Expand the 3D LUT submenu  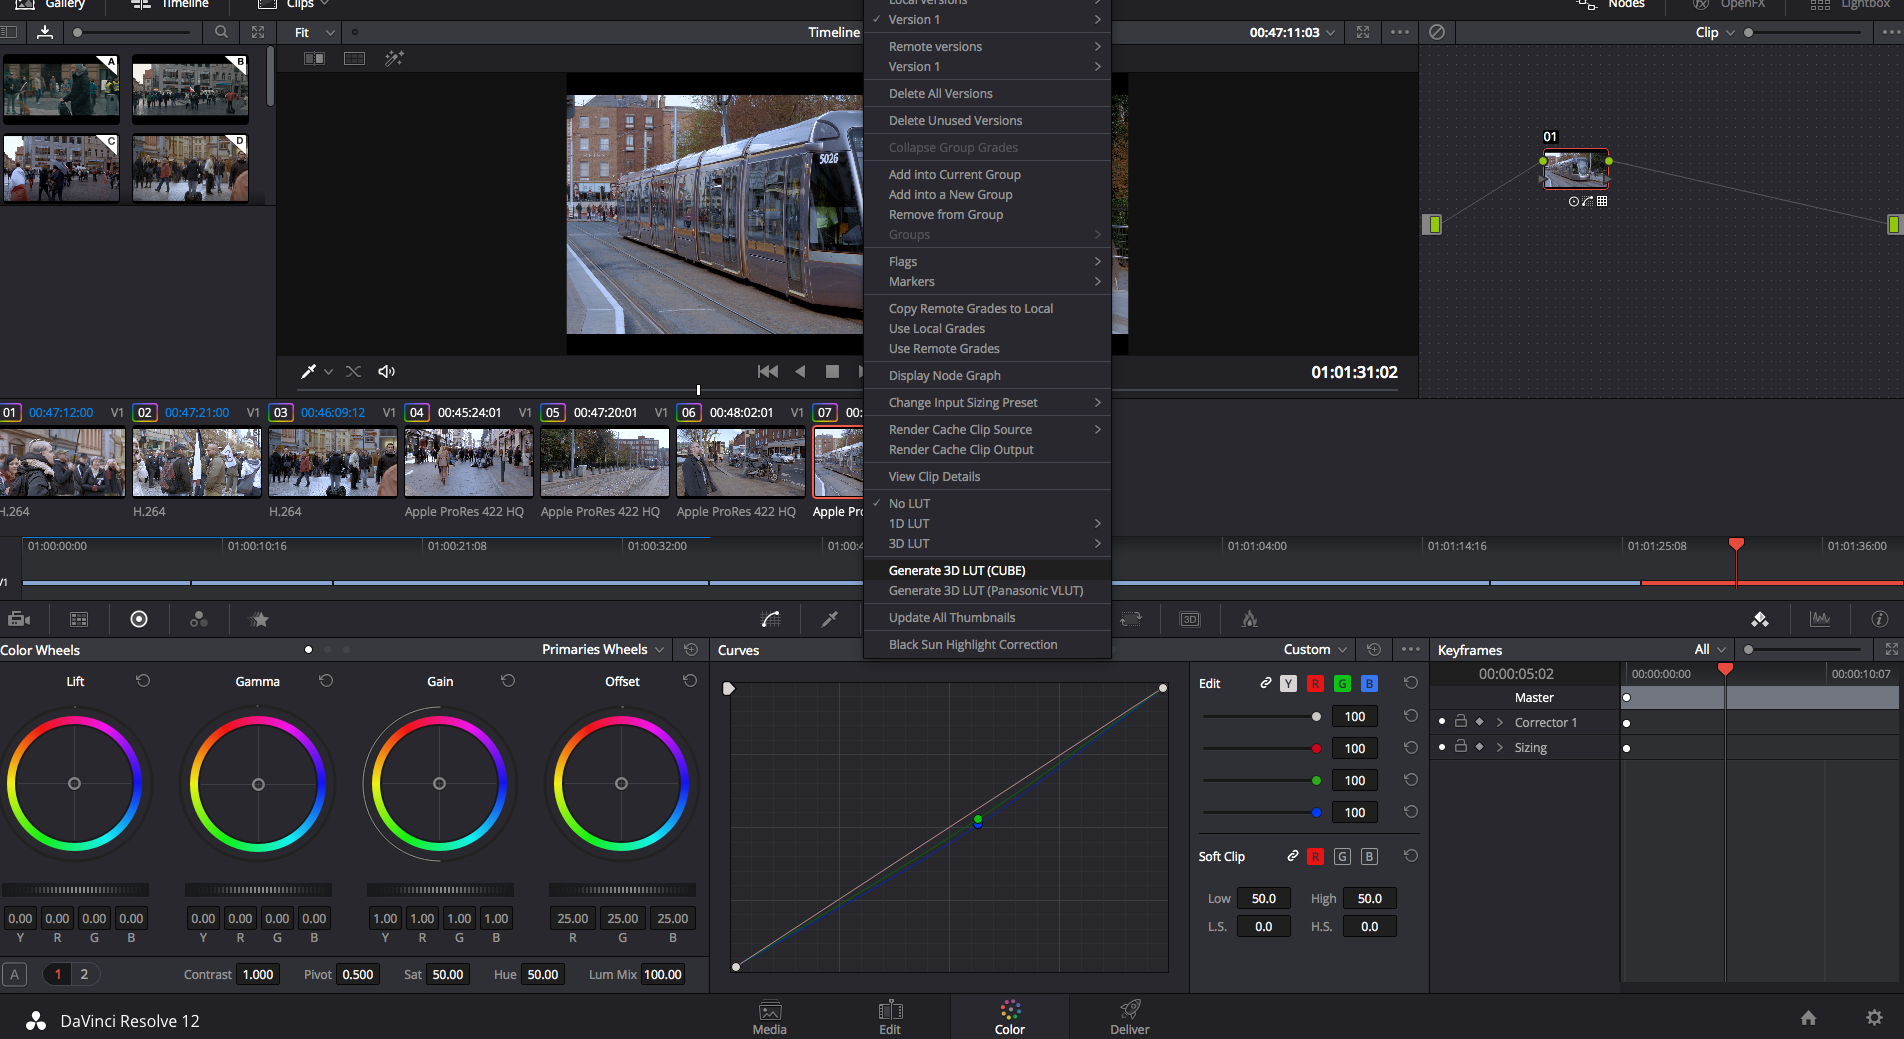[x=987, y=543]
